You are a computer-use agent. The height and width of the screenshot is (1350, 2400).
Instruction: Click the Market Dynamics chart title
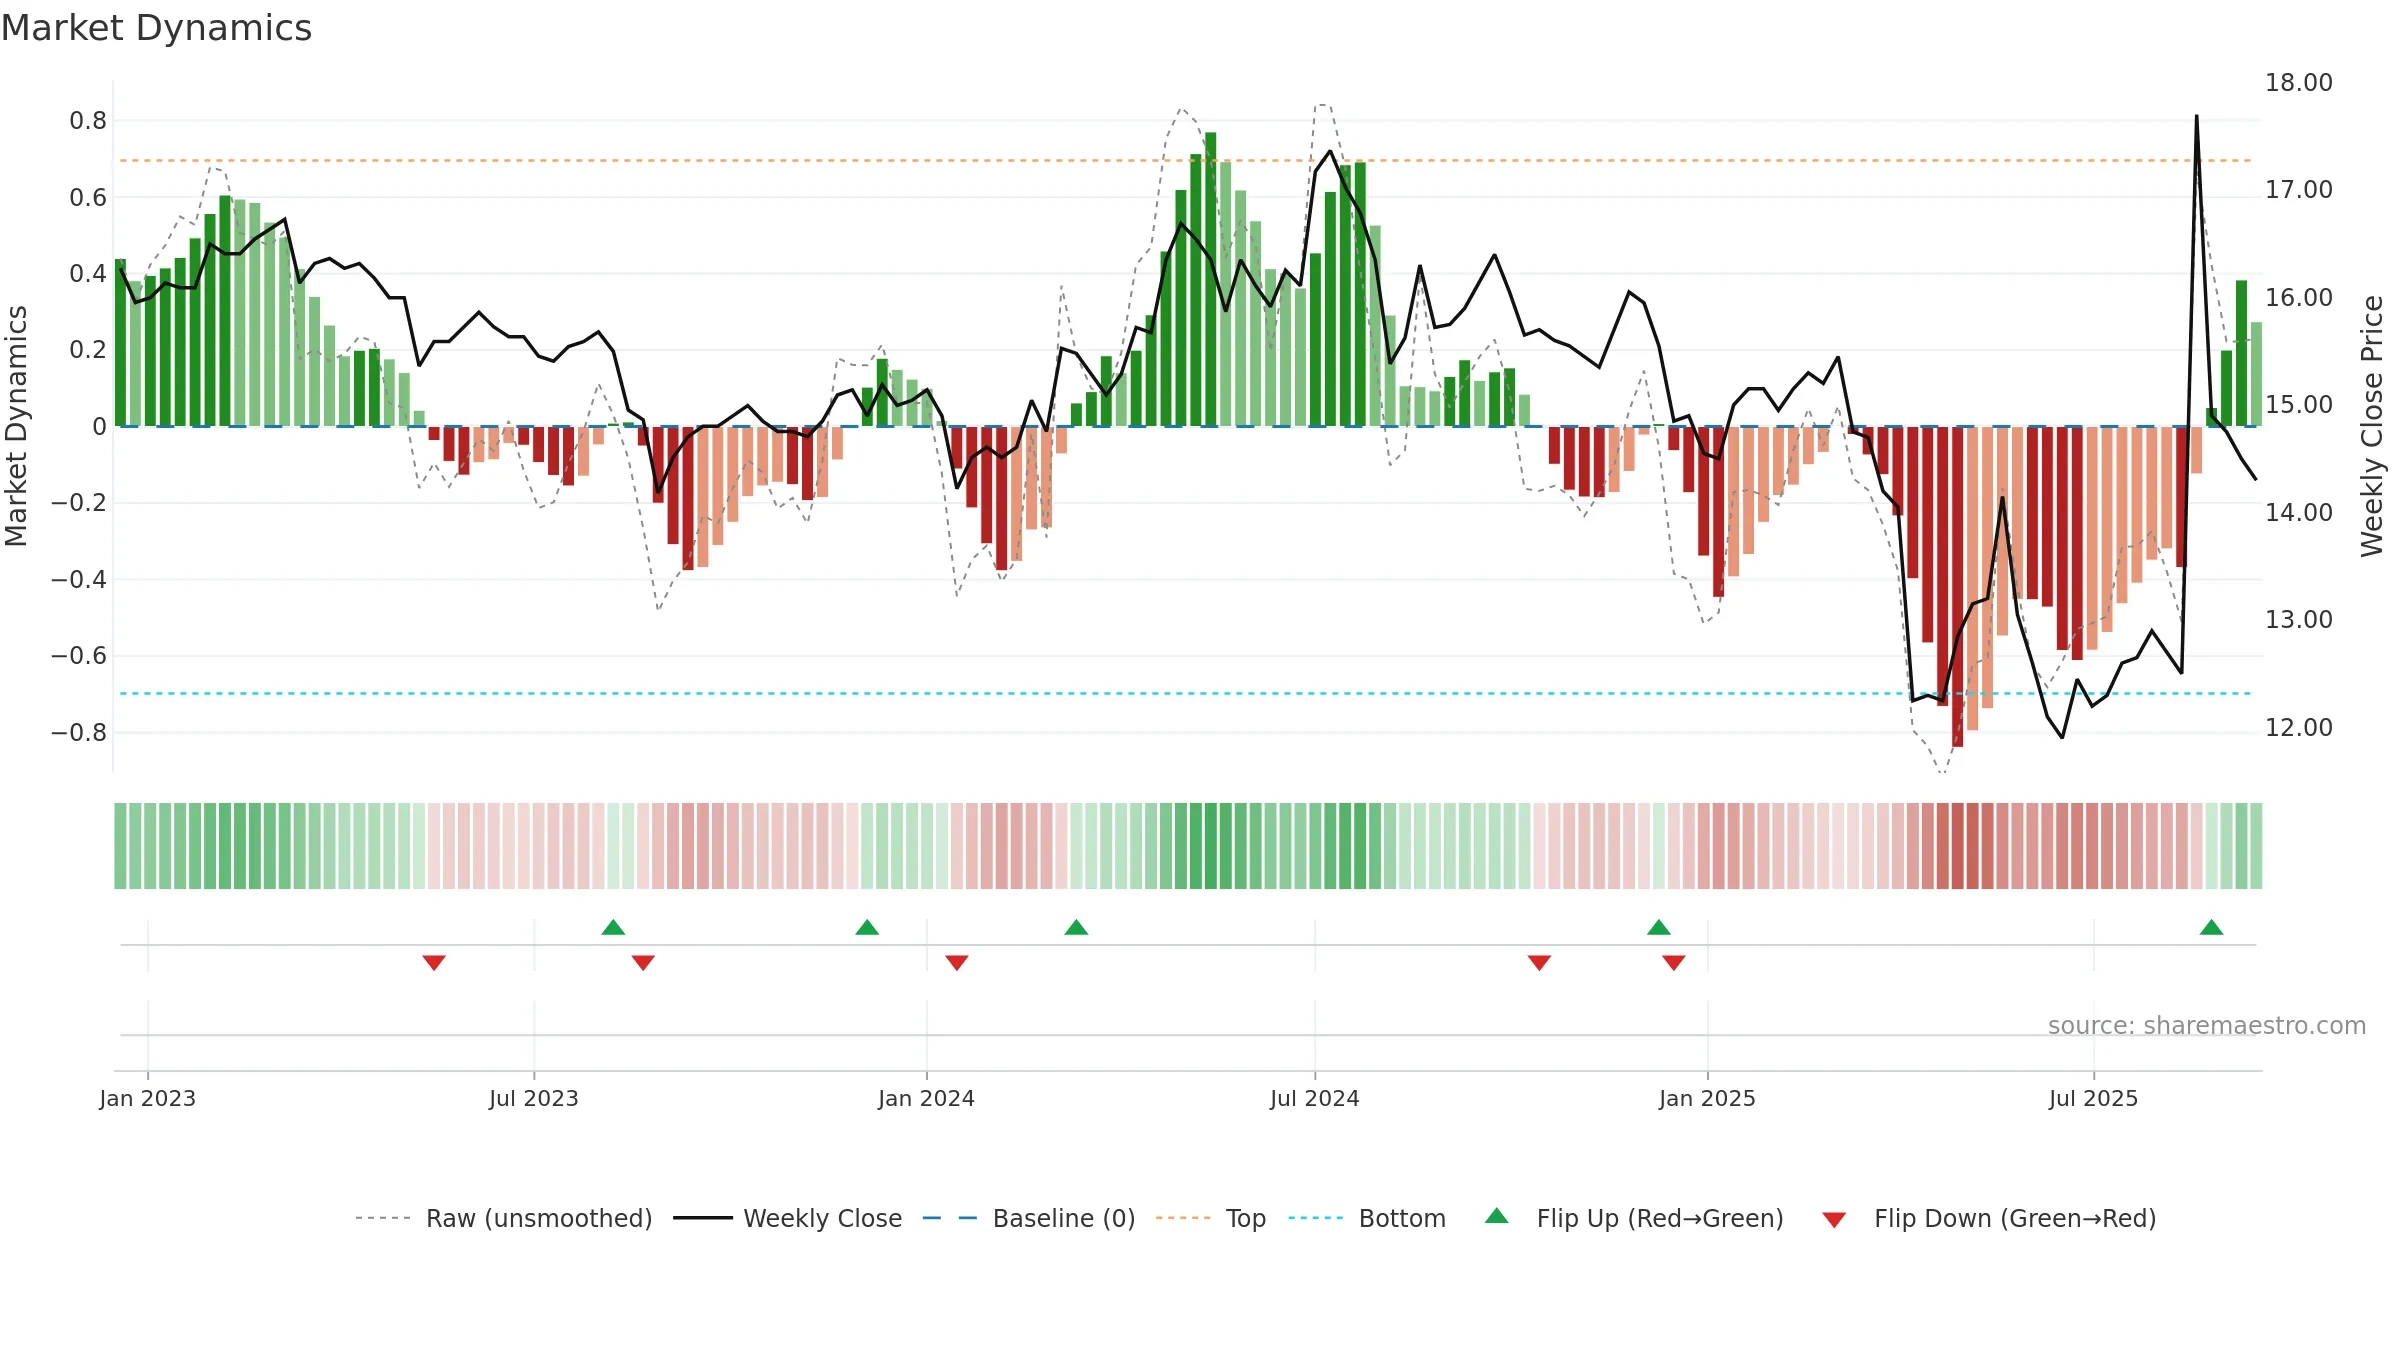[x=156, y=28]
